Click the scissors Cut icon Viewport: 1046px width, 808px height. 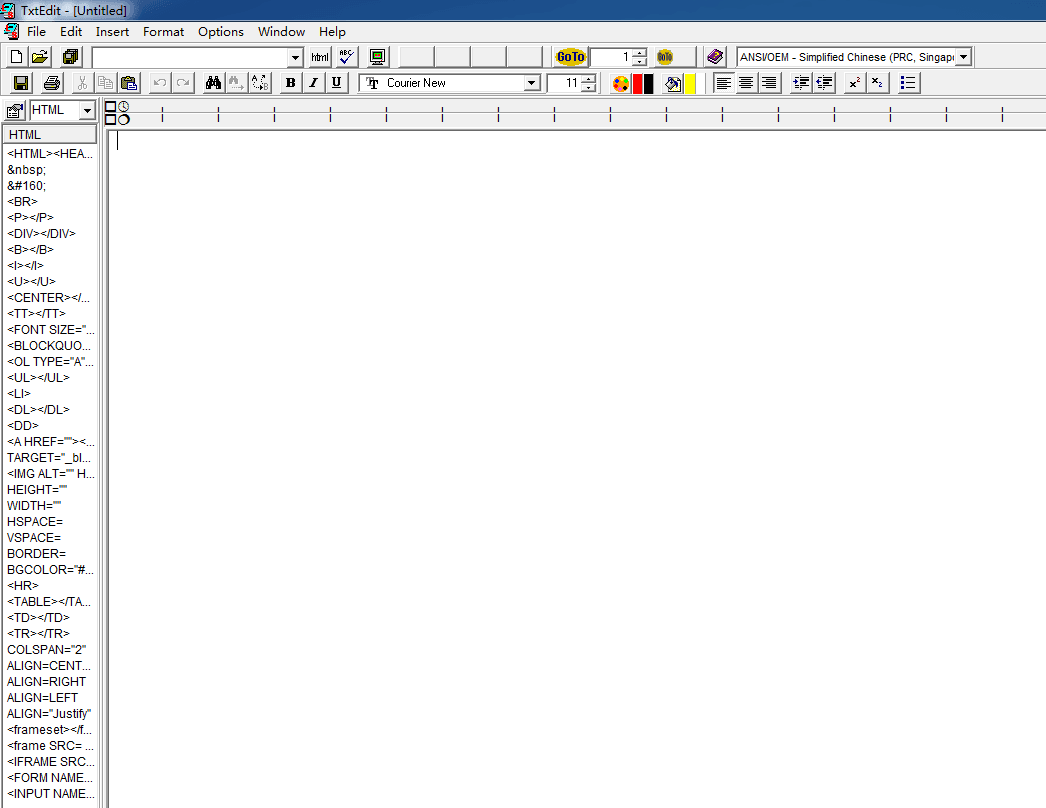(x=82, y=83)
